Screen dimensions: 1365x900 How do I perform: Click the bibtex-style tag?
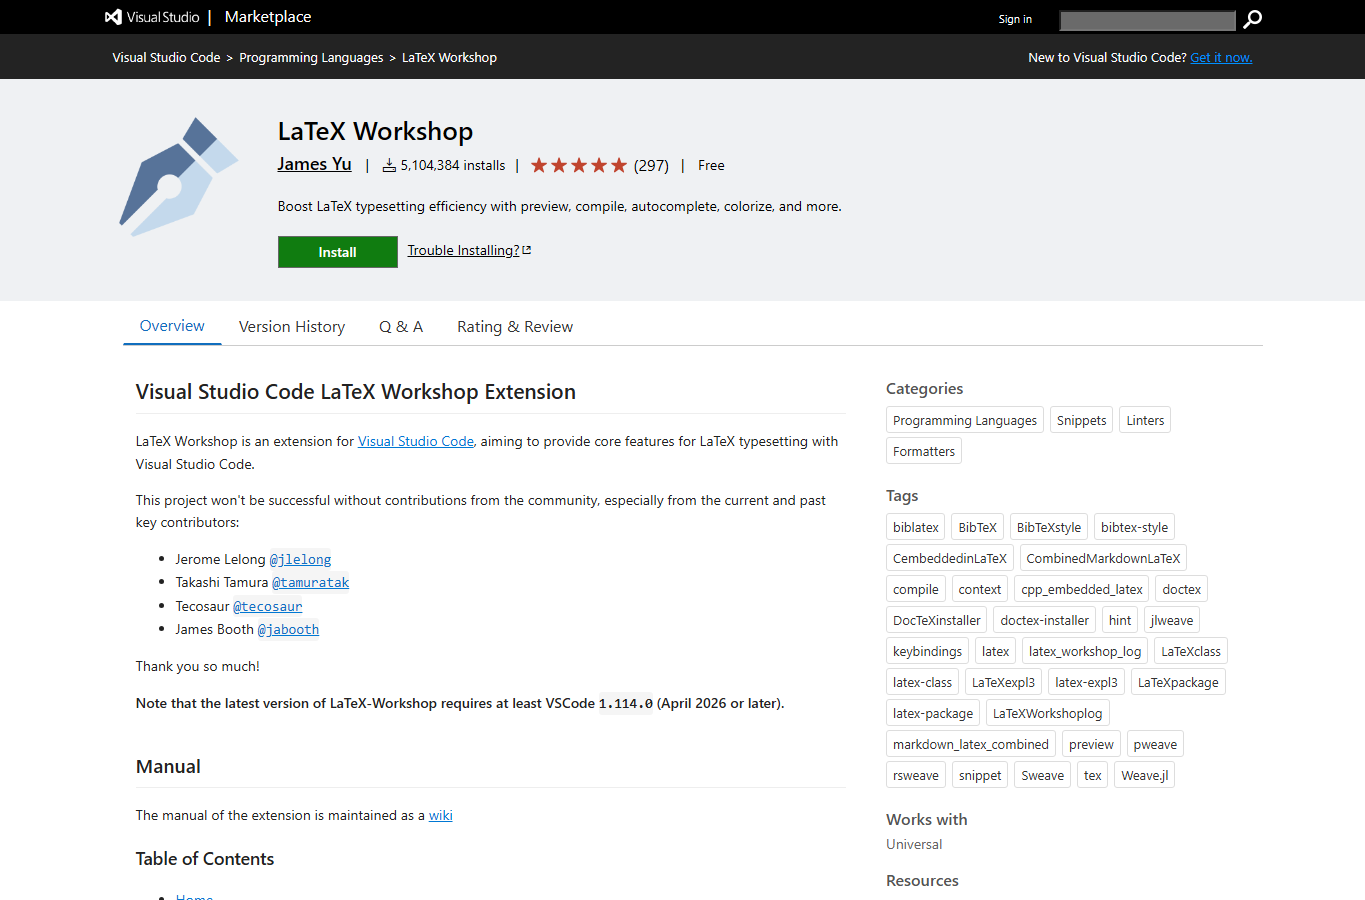click(1134, 527)
